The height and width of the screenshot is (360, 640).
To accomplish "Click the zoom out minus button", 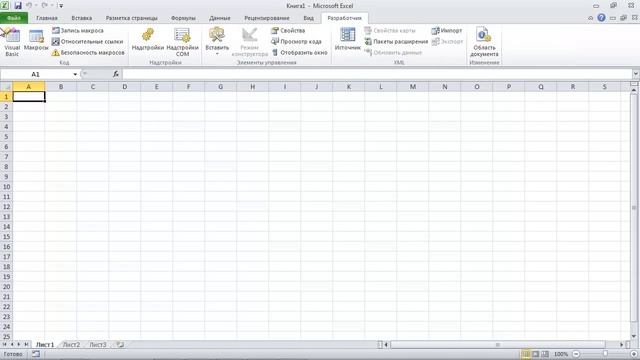I will pyautogui.click(x=576, y=354).
